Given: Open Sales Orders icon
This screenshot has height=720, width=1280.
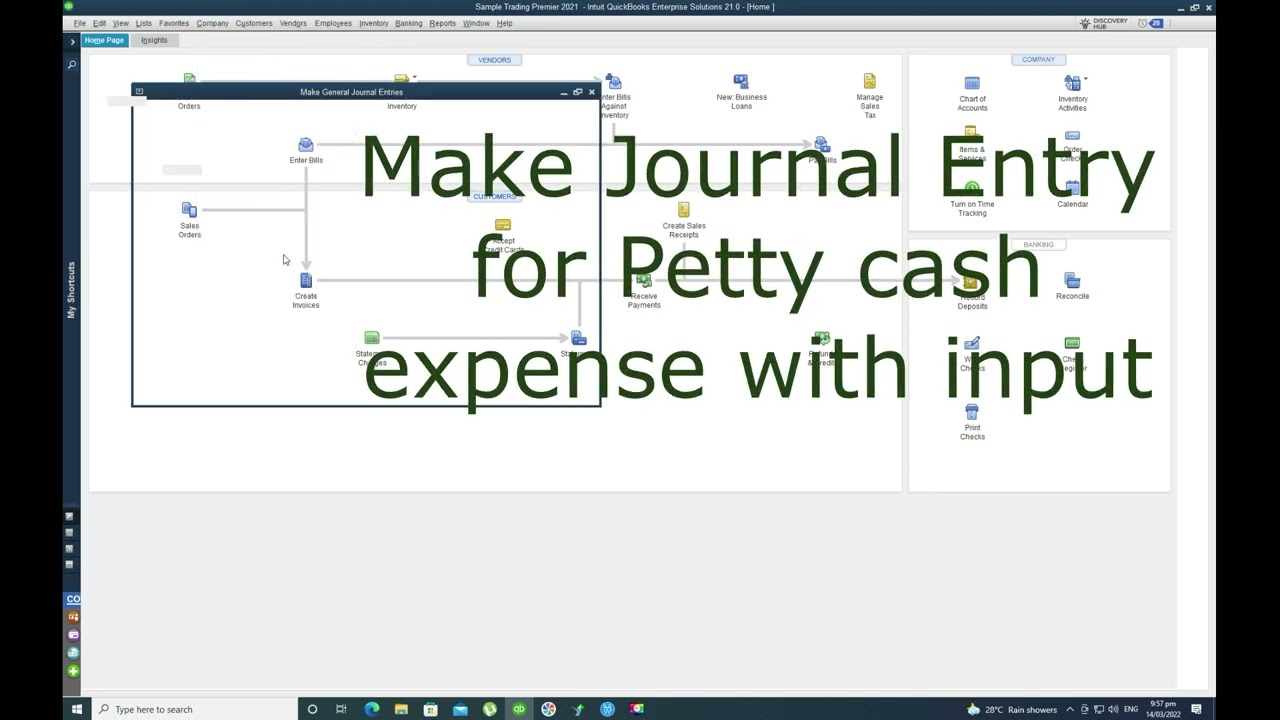Looking at the screenshot, I should tap(189, 211).
